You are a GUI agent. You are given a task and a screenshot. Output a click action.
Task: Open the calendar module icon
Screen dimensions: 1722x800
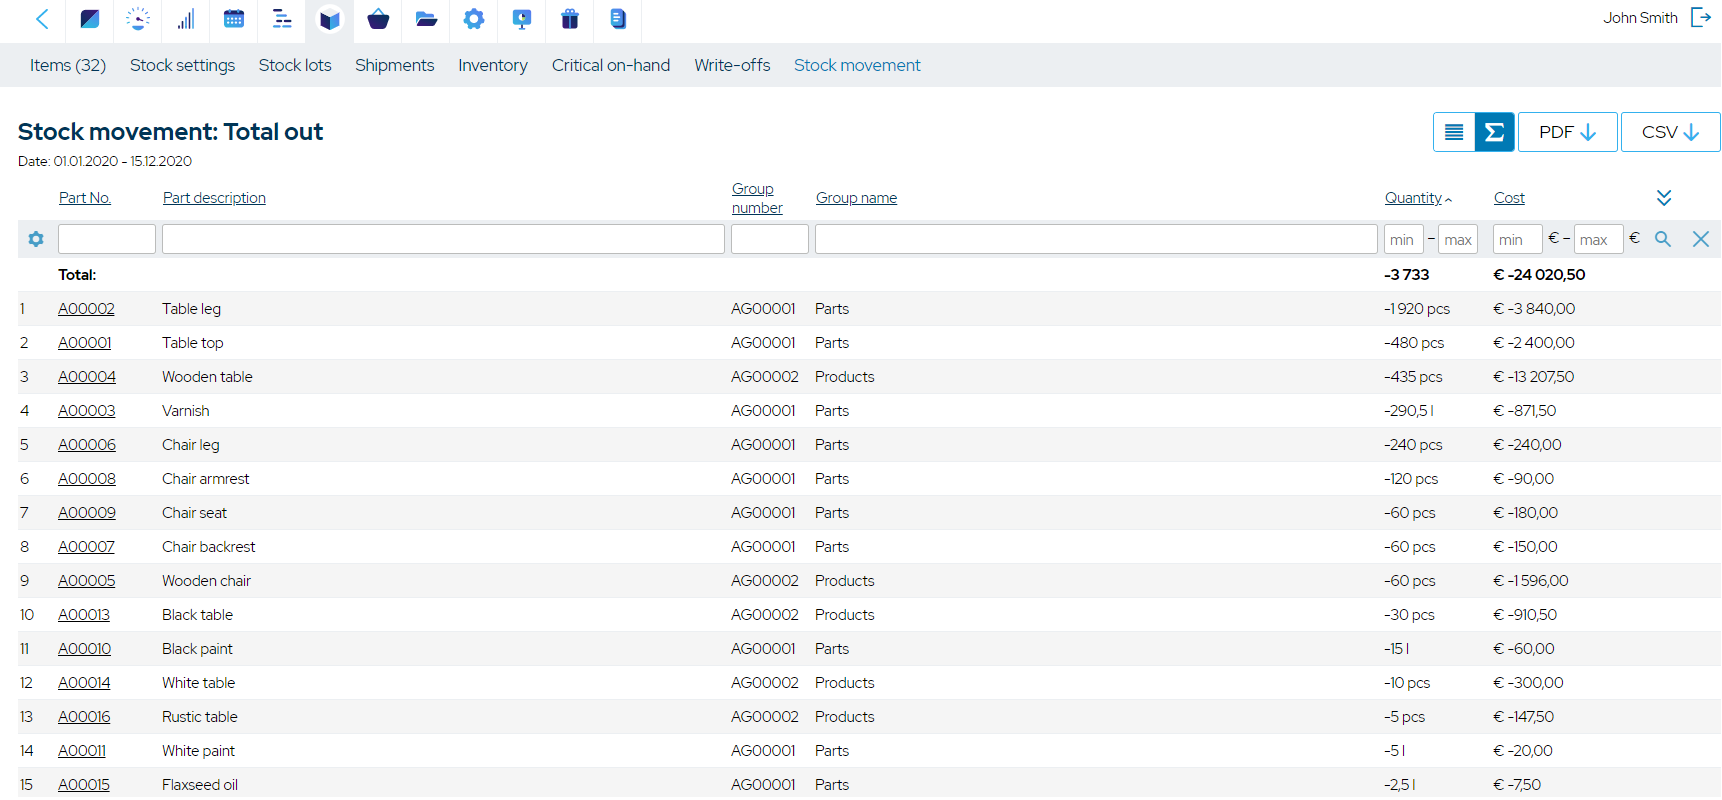coord(234,19)
